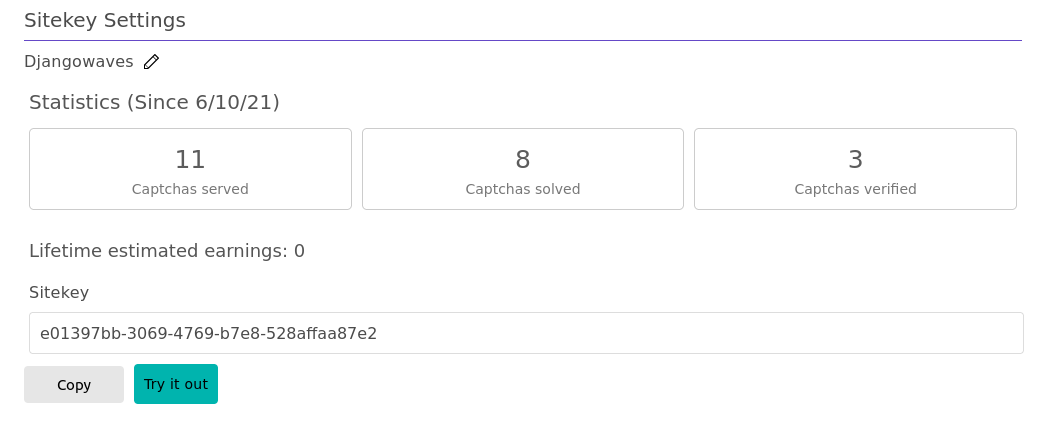This screenshot has width=1059, height=428.
Task: Click the number 11 in the served card
Action: coord(190,160)
